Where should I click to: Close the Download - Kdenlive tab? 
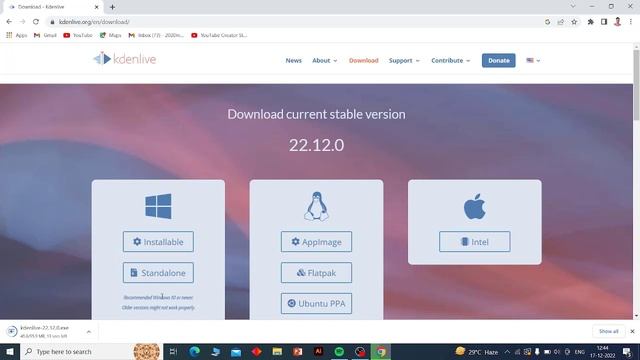97,7
